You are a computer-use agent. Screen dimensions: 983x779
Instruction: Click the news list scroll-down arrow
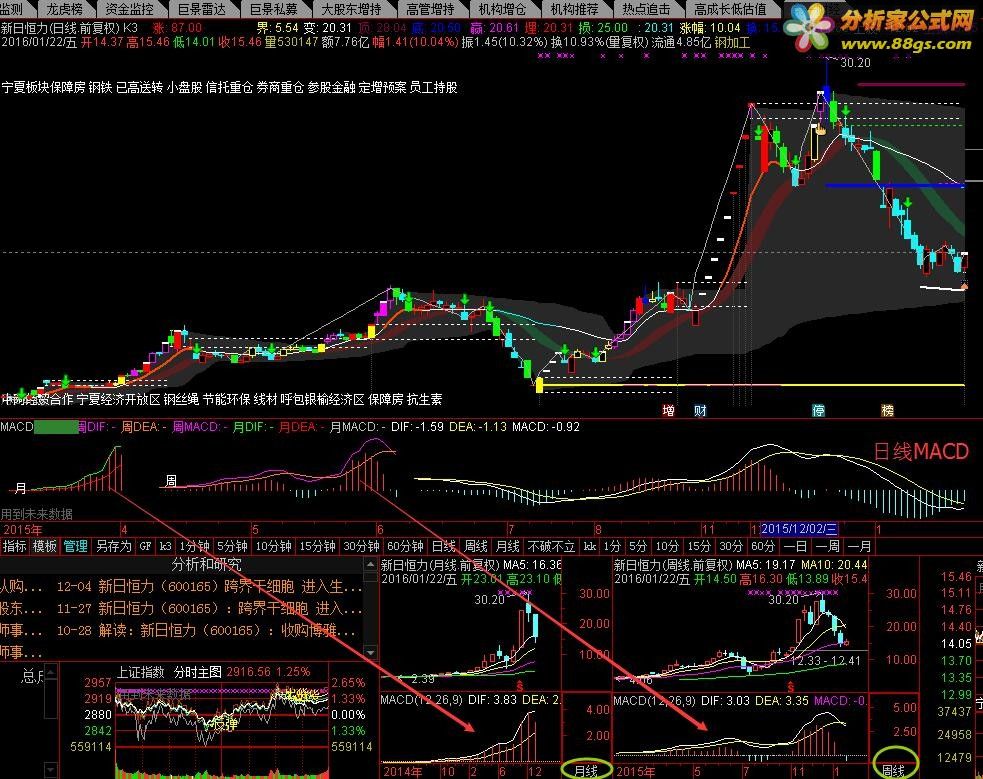click(x=371, y=652)
